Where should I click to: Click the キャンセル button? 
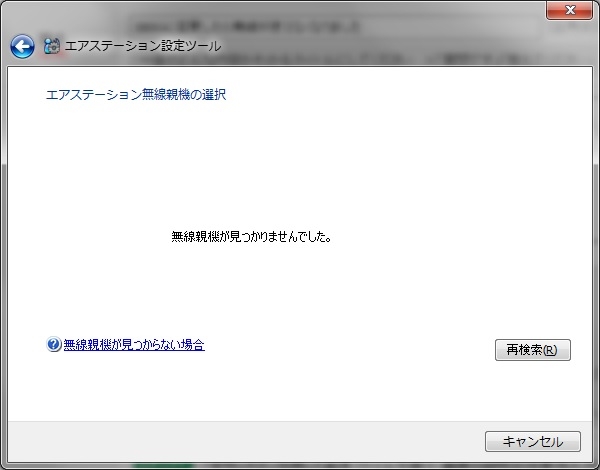(x=533, y=442)
